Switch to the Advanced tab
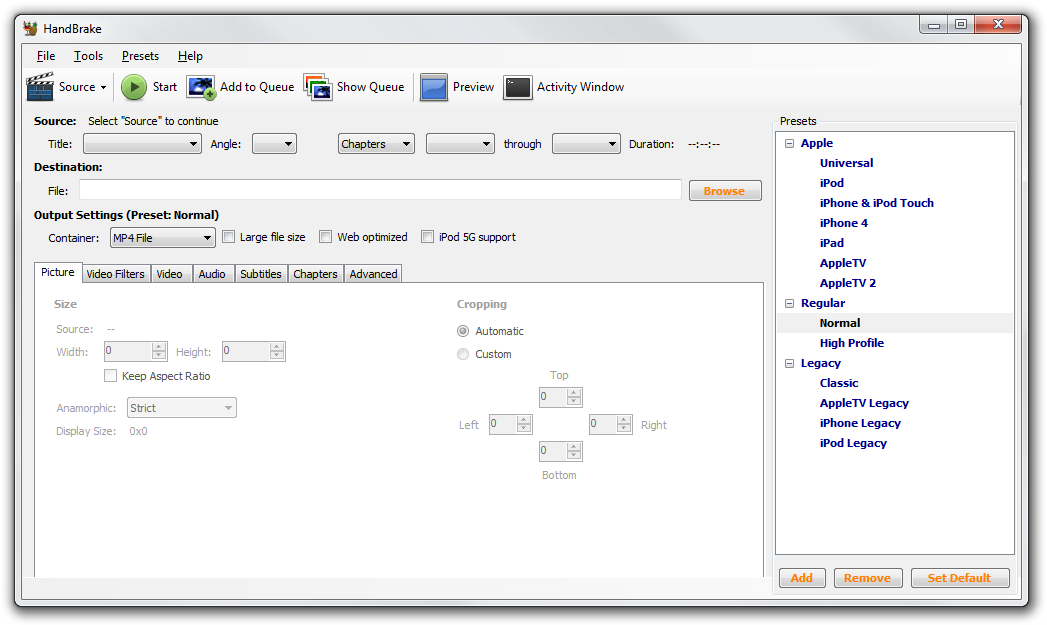The width and height of the screenshot is (1047, 625). (373, 274)
